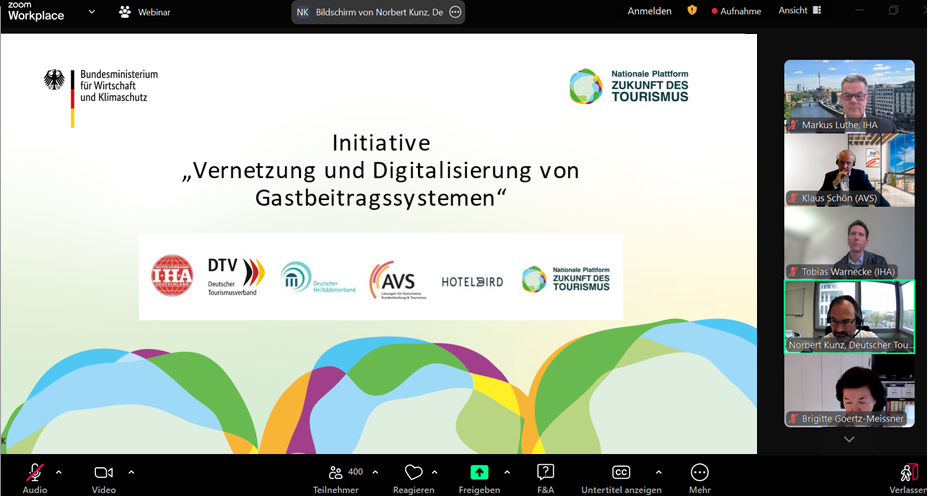Minimize the Zoom window

tap(860, 10)
